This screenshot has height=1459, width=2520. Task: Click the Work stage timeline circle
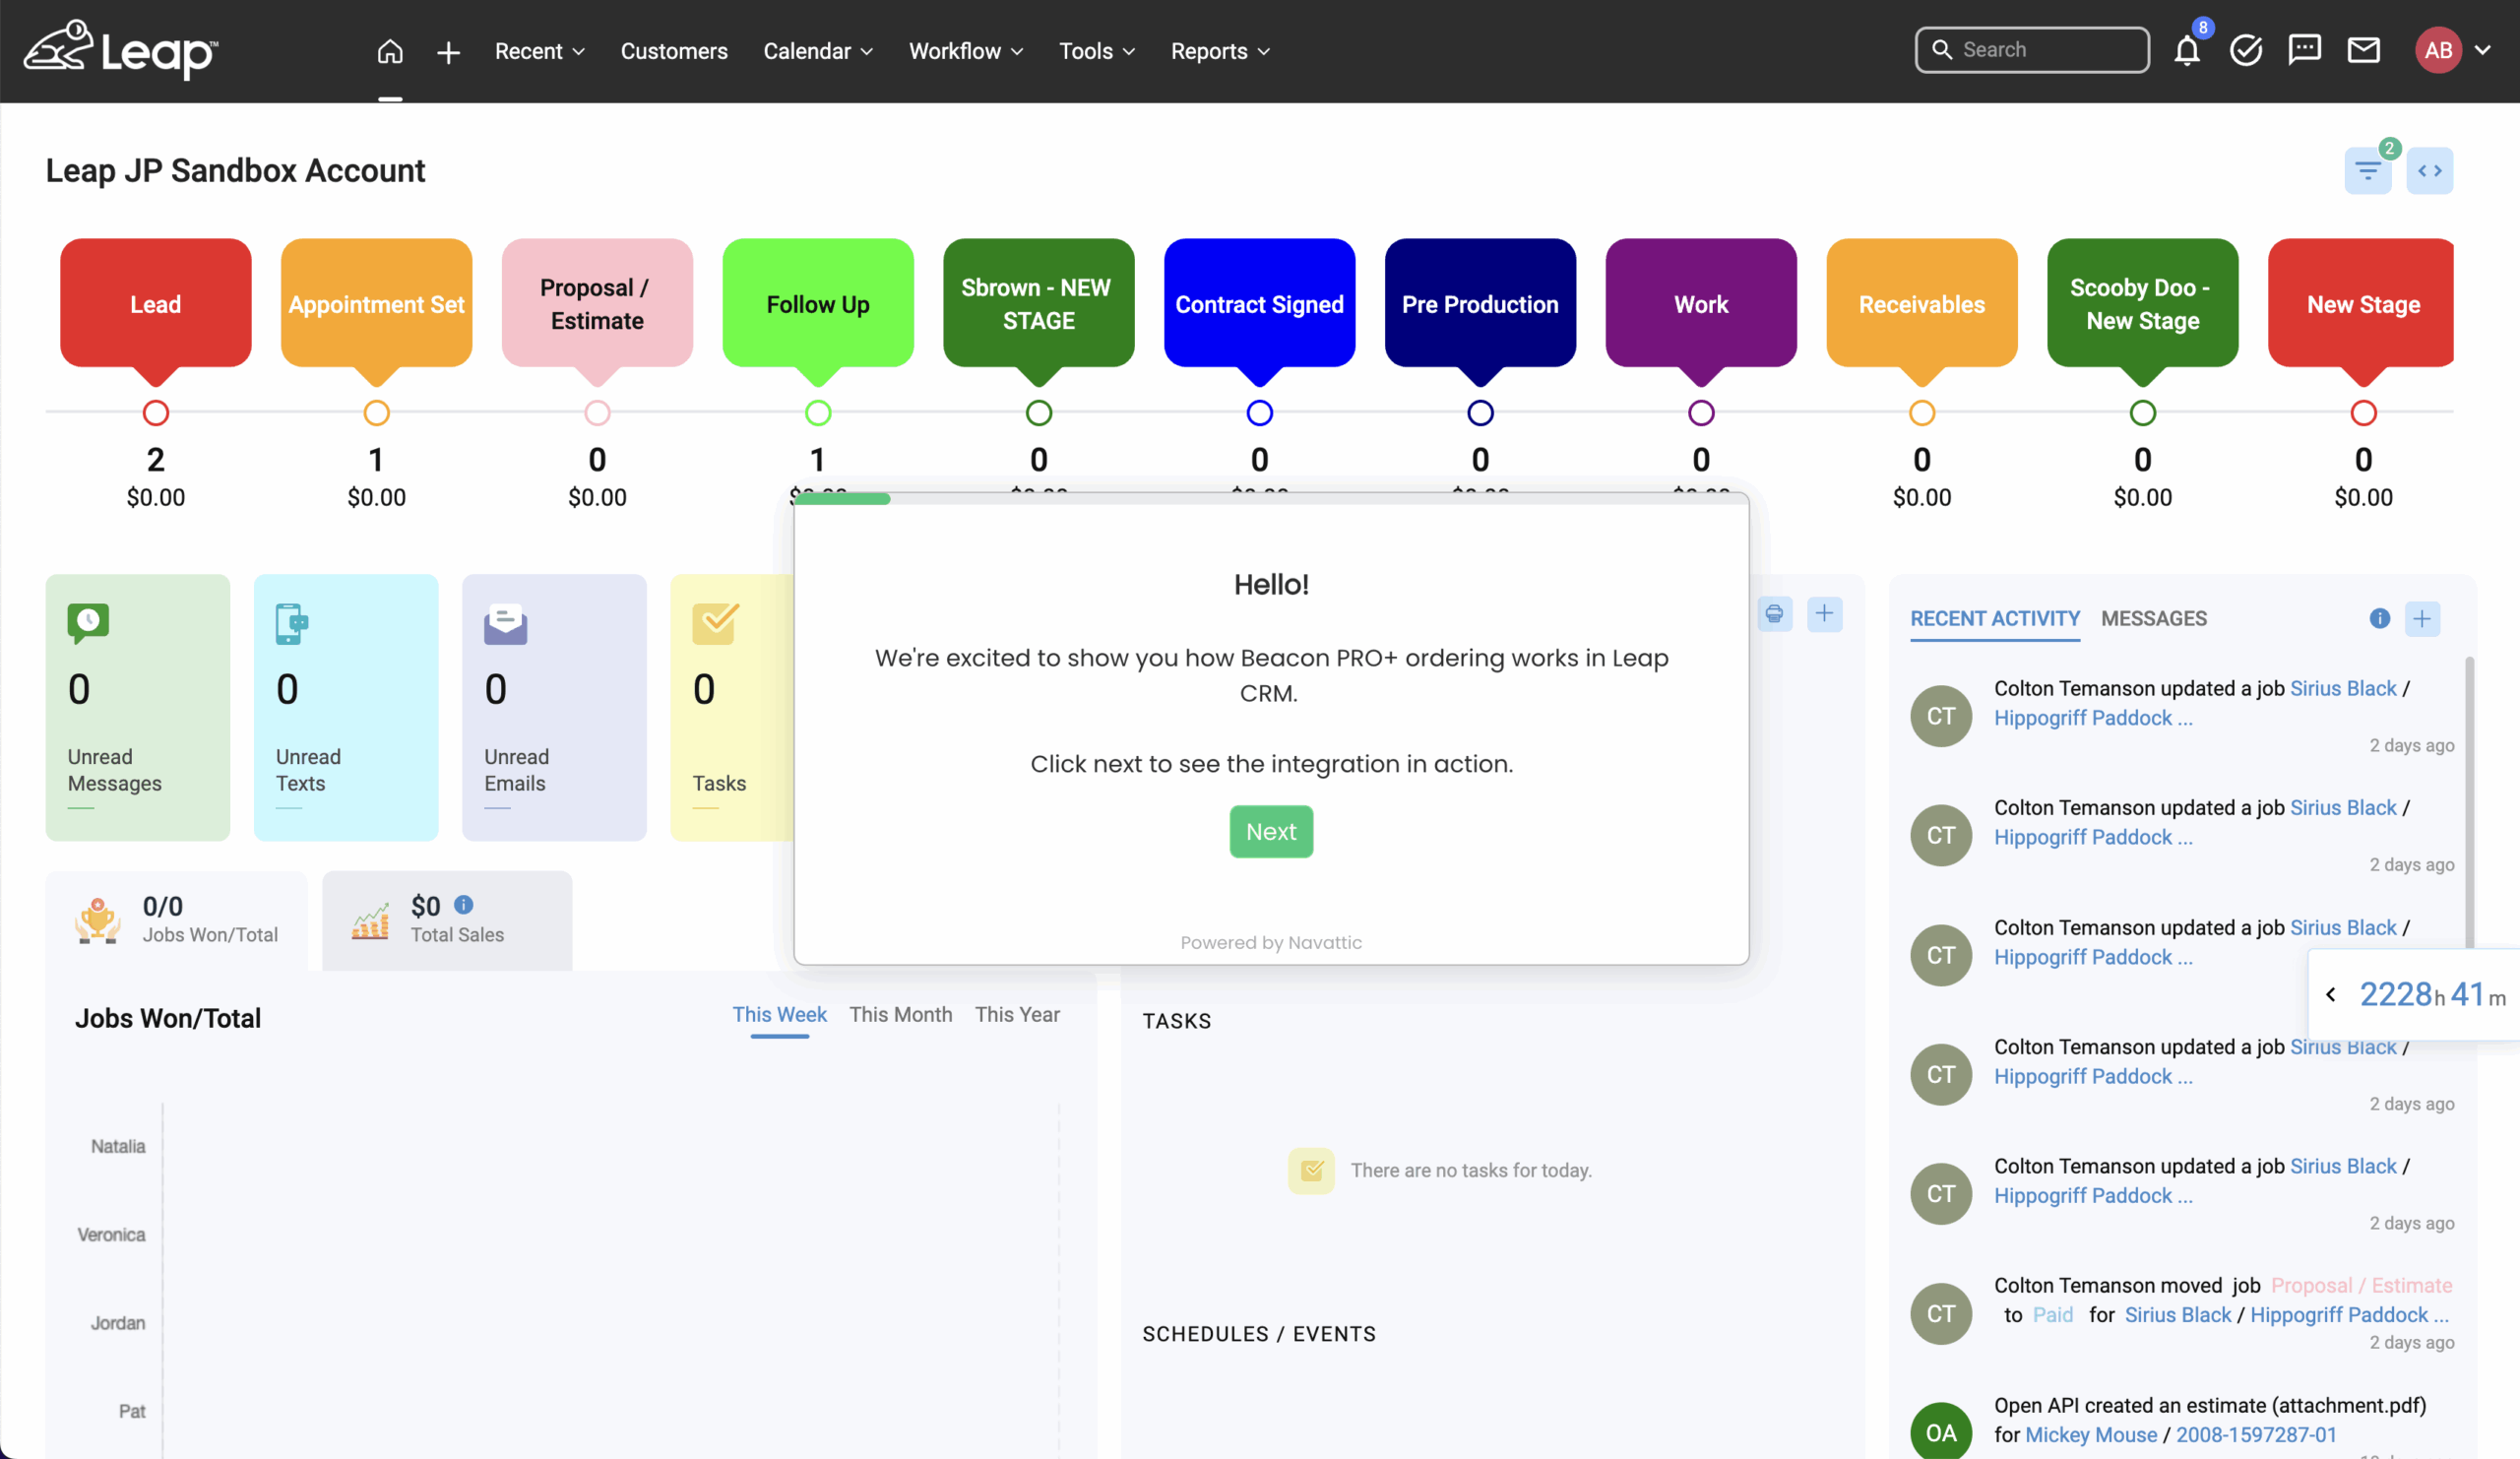tap(1701, 412)
